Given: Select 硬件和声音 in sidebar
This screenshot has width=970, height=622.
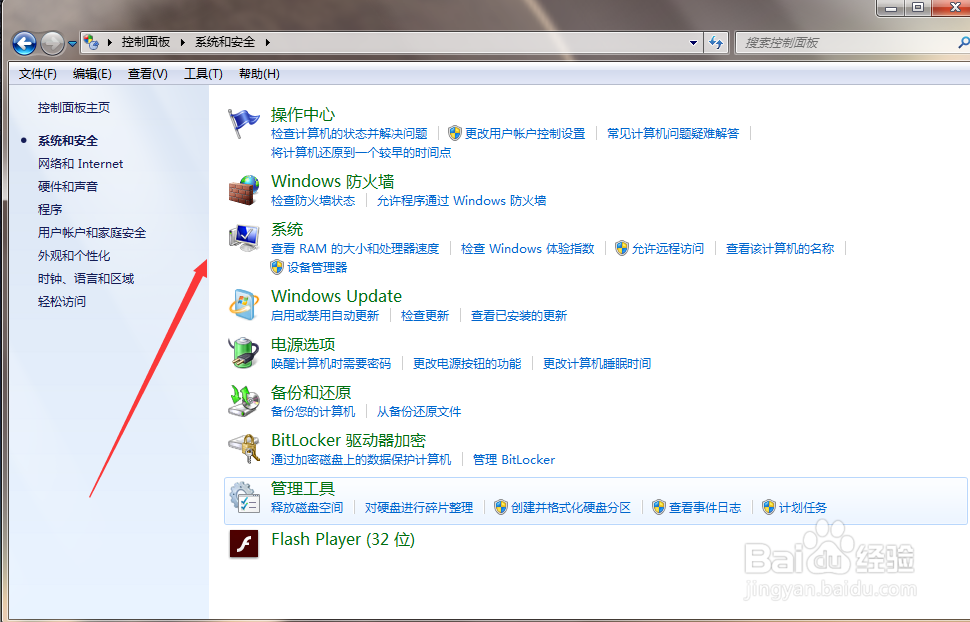Looking at the screenshot, I should 67,186.
